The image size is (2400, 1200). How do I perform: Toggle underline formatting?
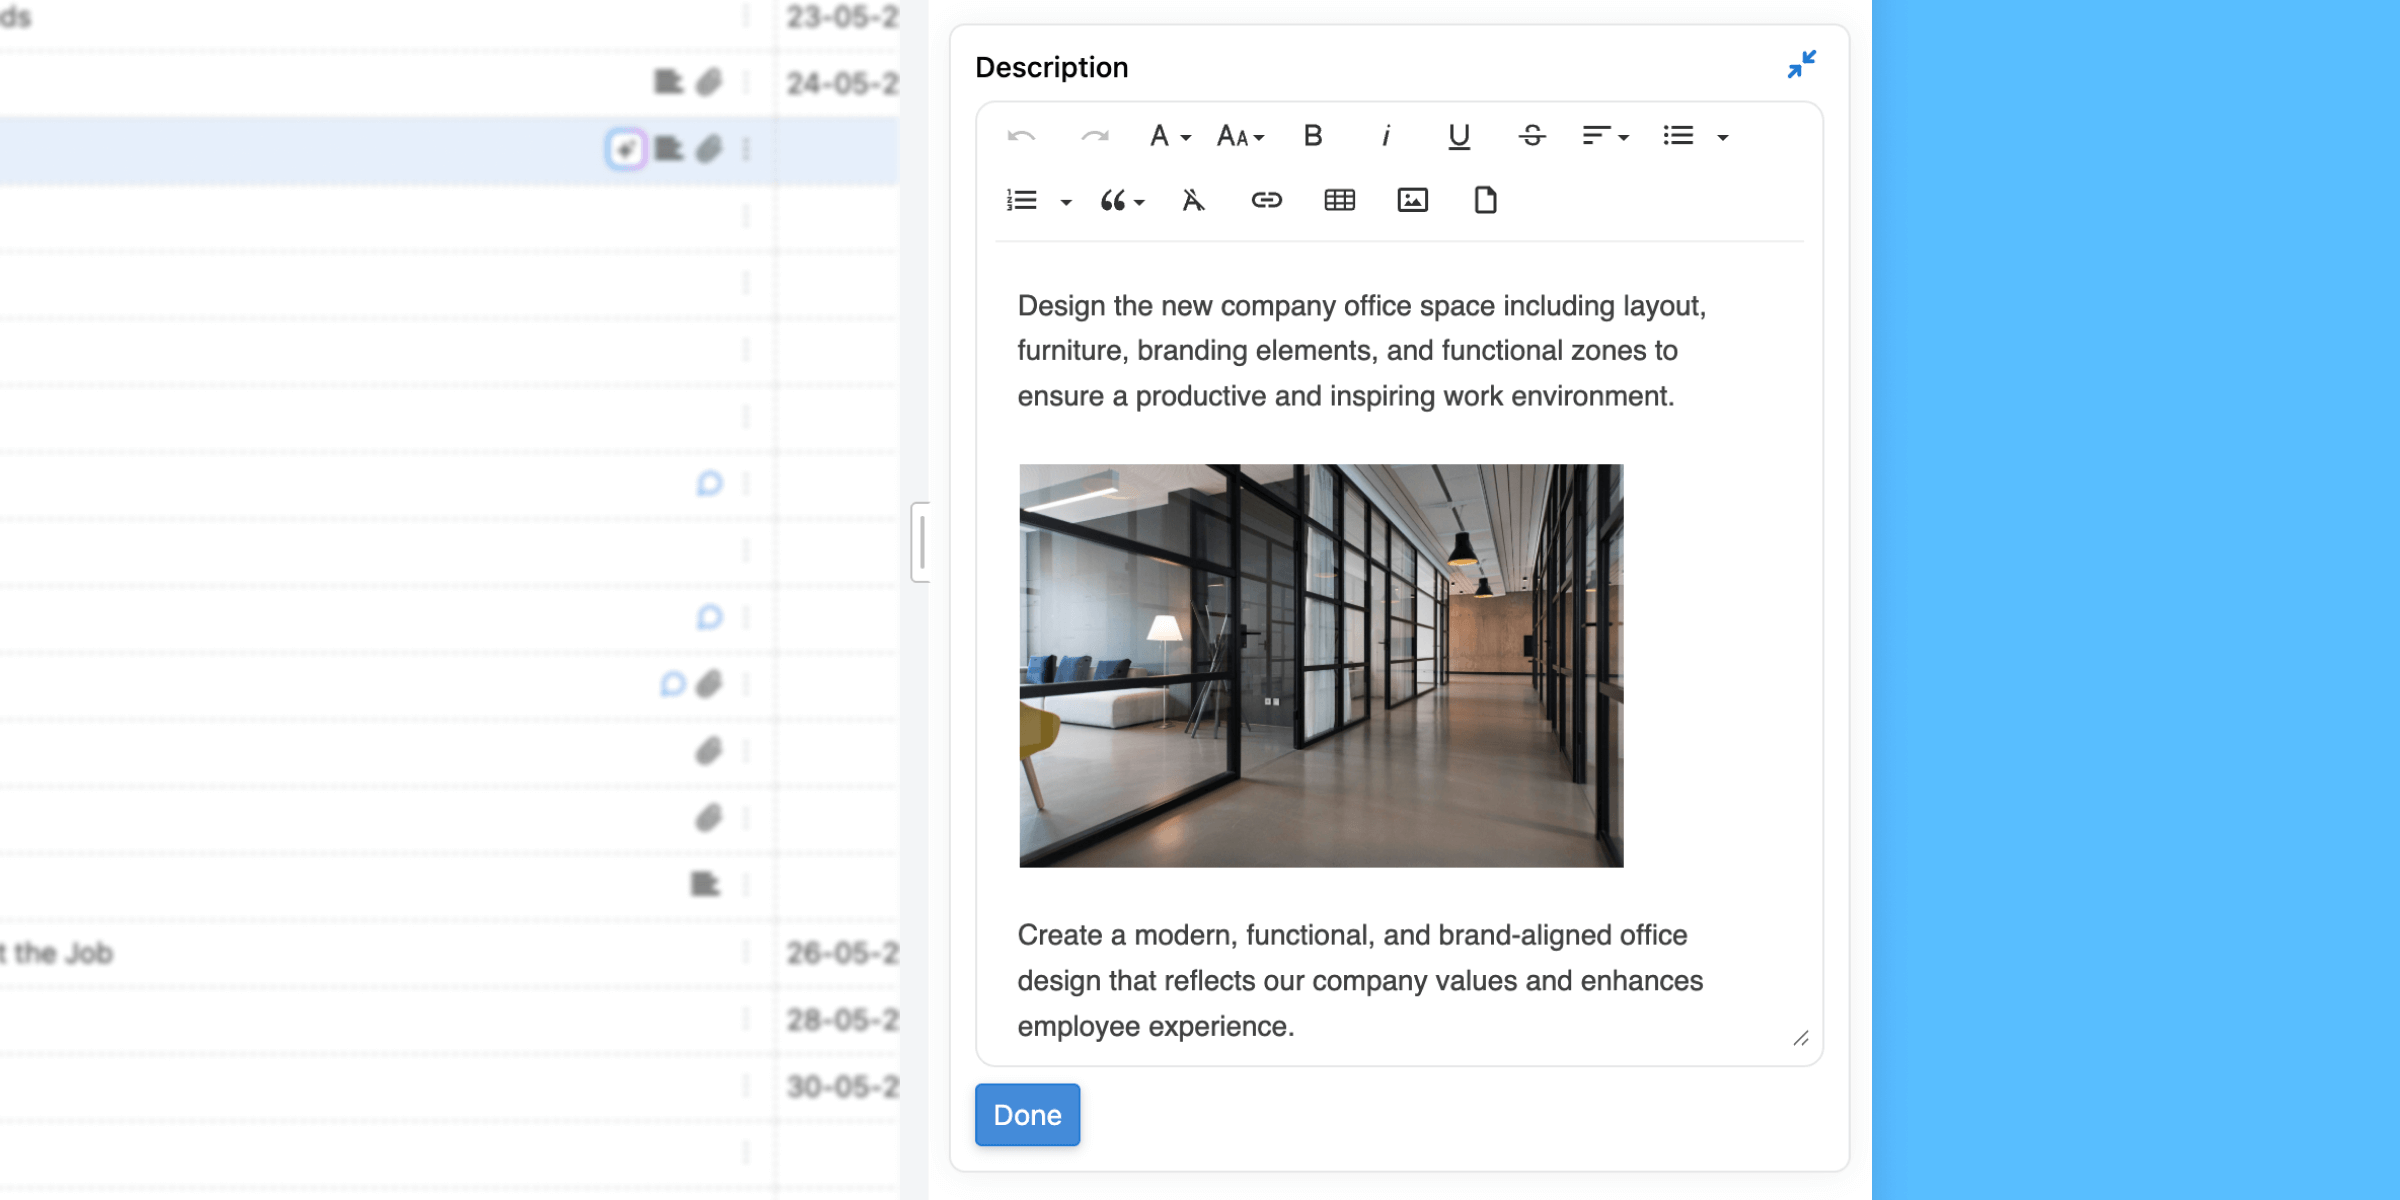pyautogui.click(x=1459, y=136)
